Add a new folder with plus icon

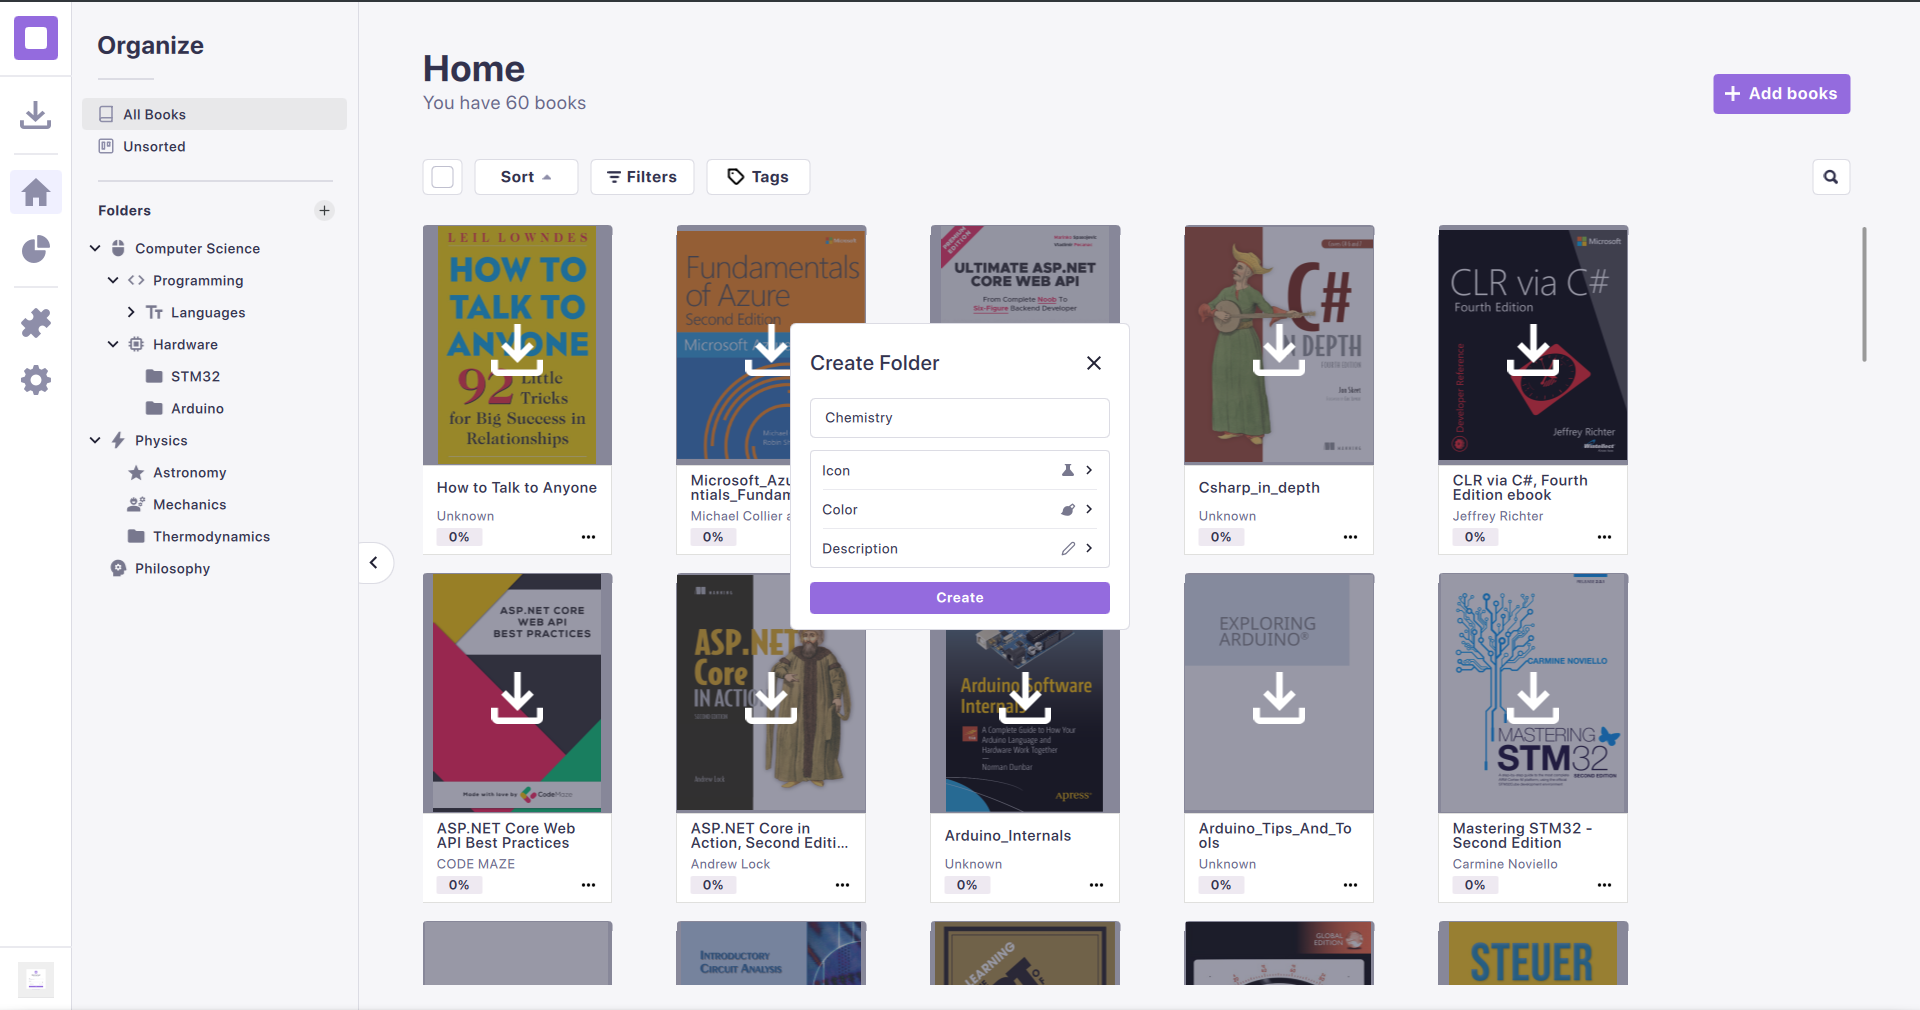[324, 210]
